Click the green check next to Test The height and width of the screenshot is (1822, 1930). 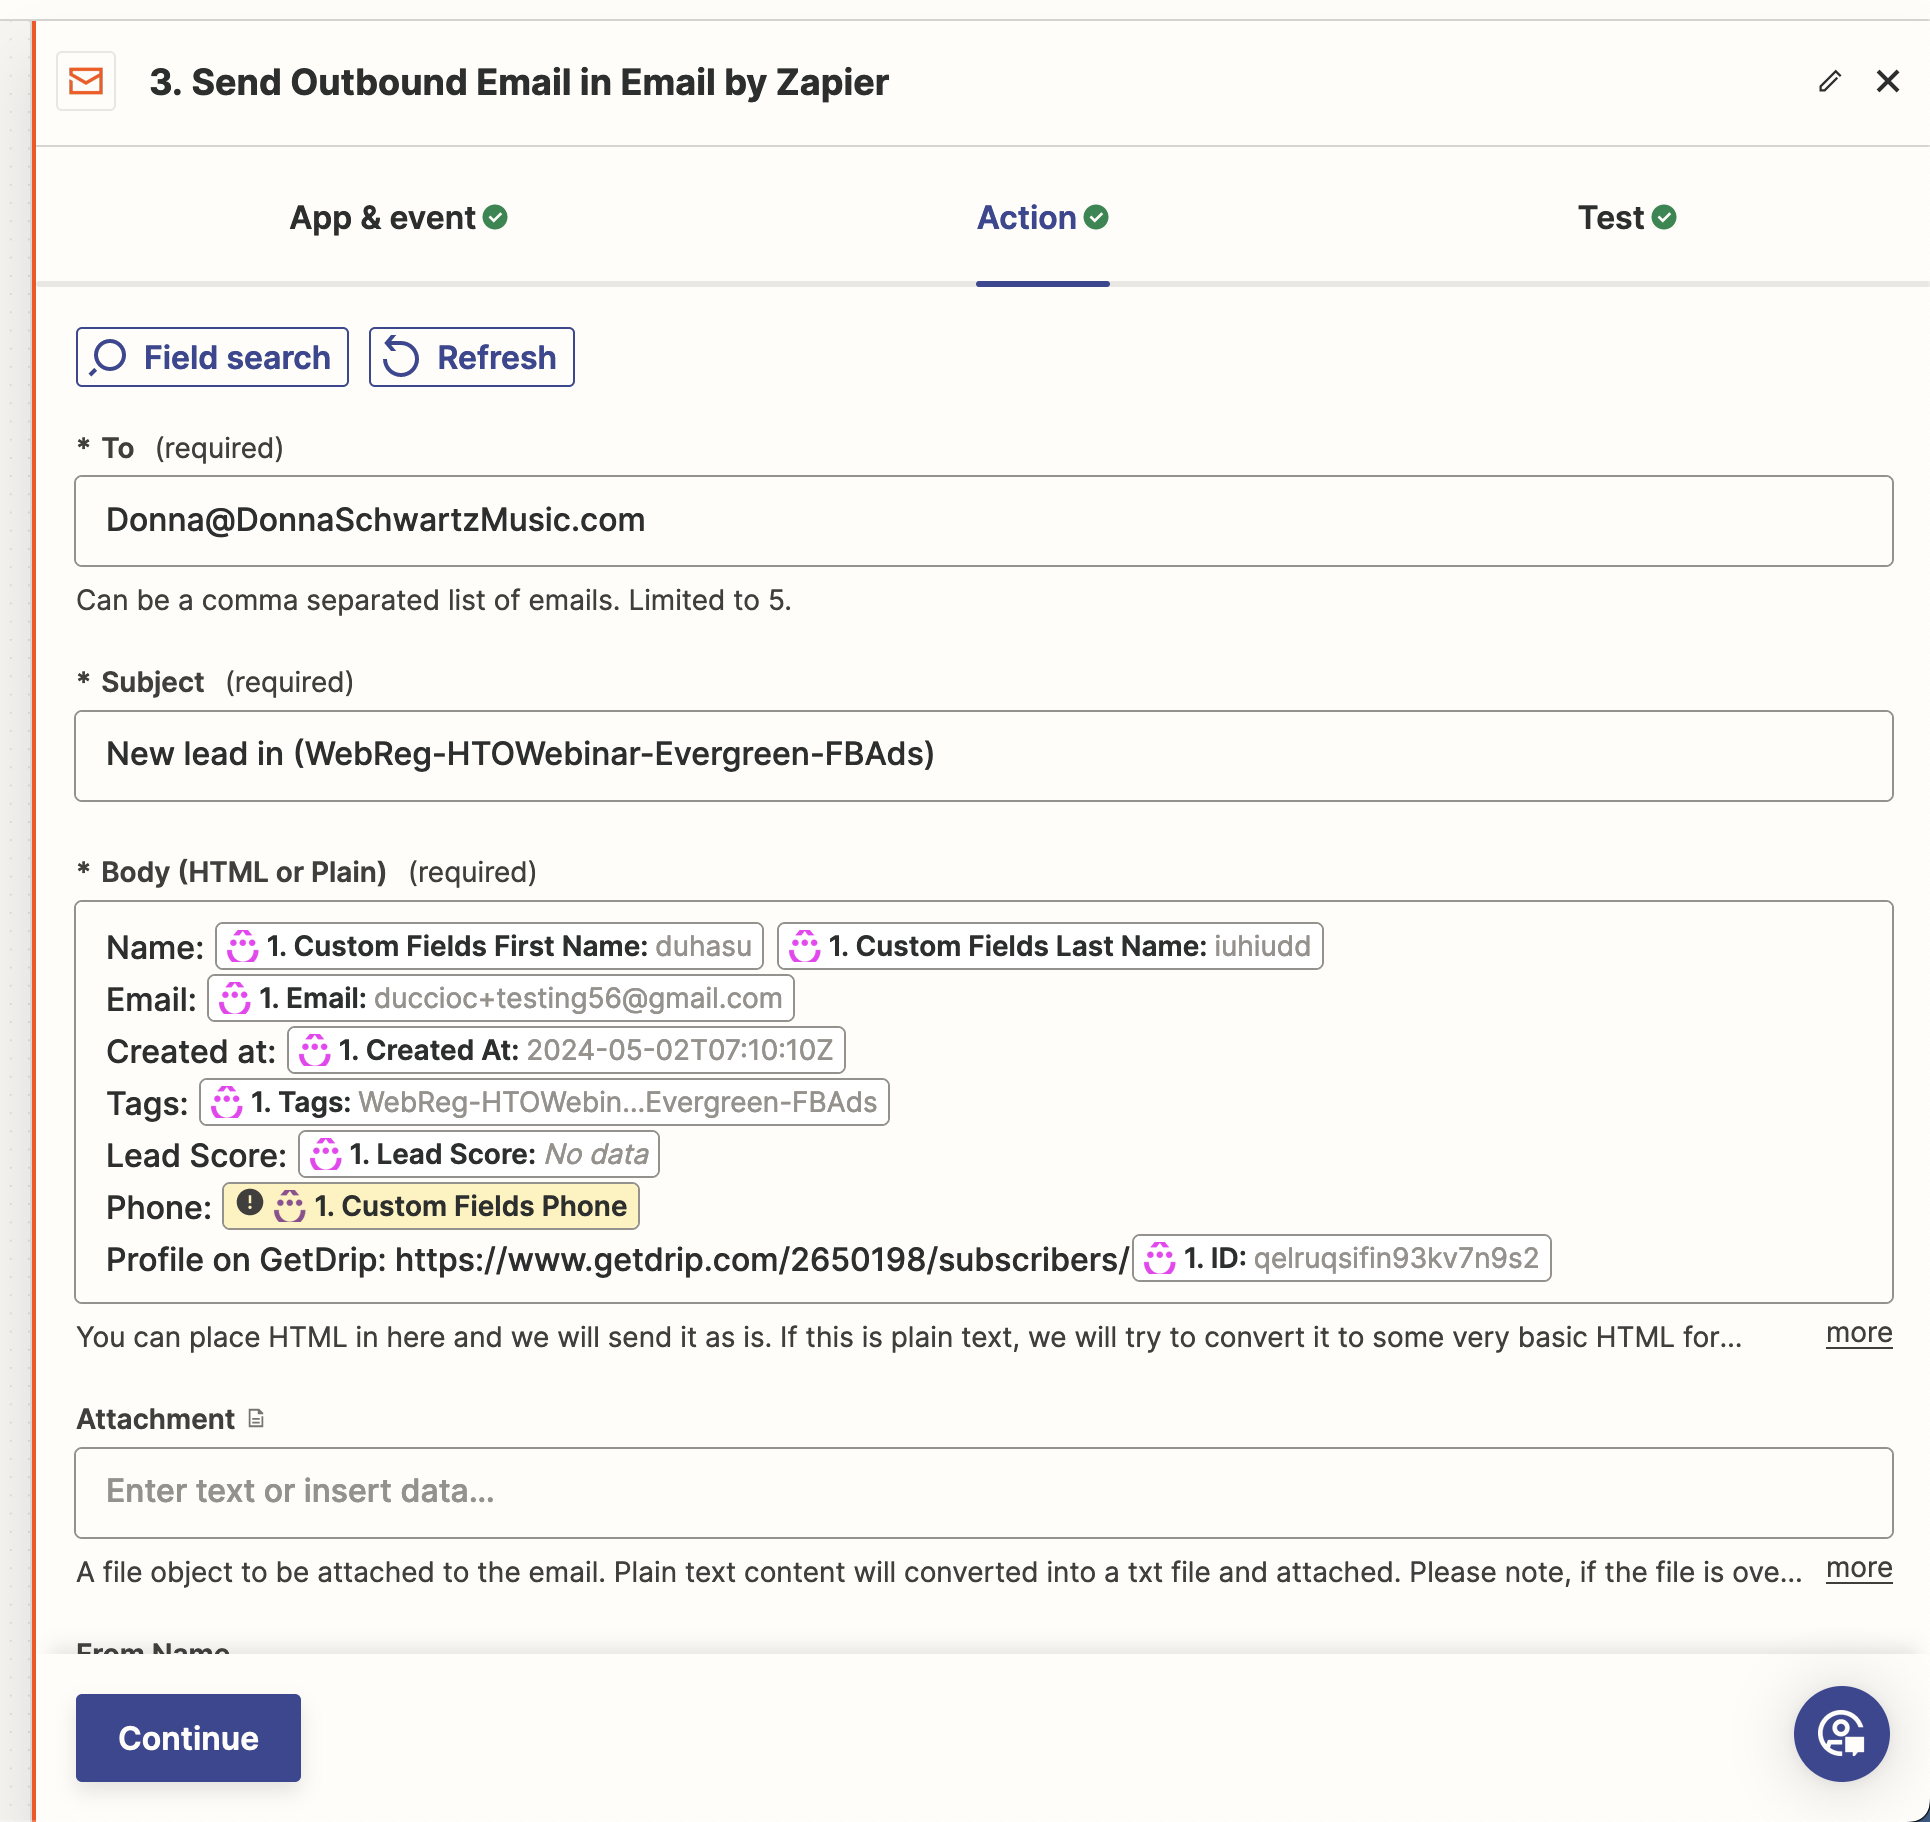(x=1664, y=217)
